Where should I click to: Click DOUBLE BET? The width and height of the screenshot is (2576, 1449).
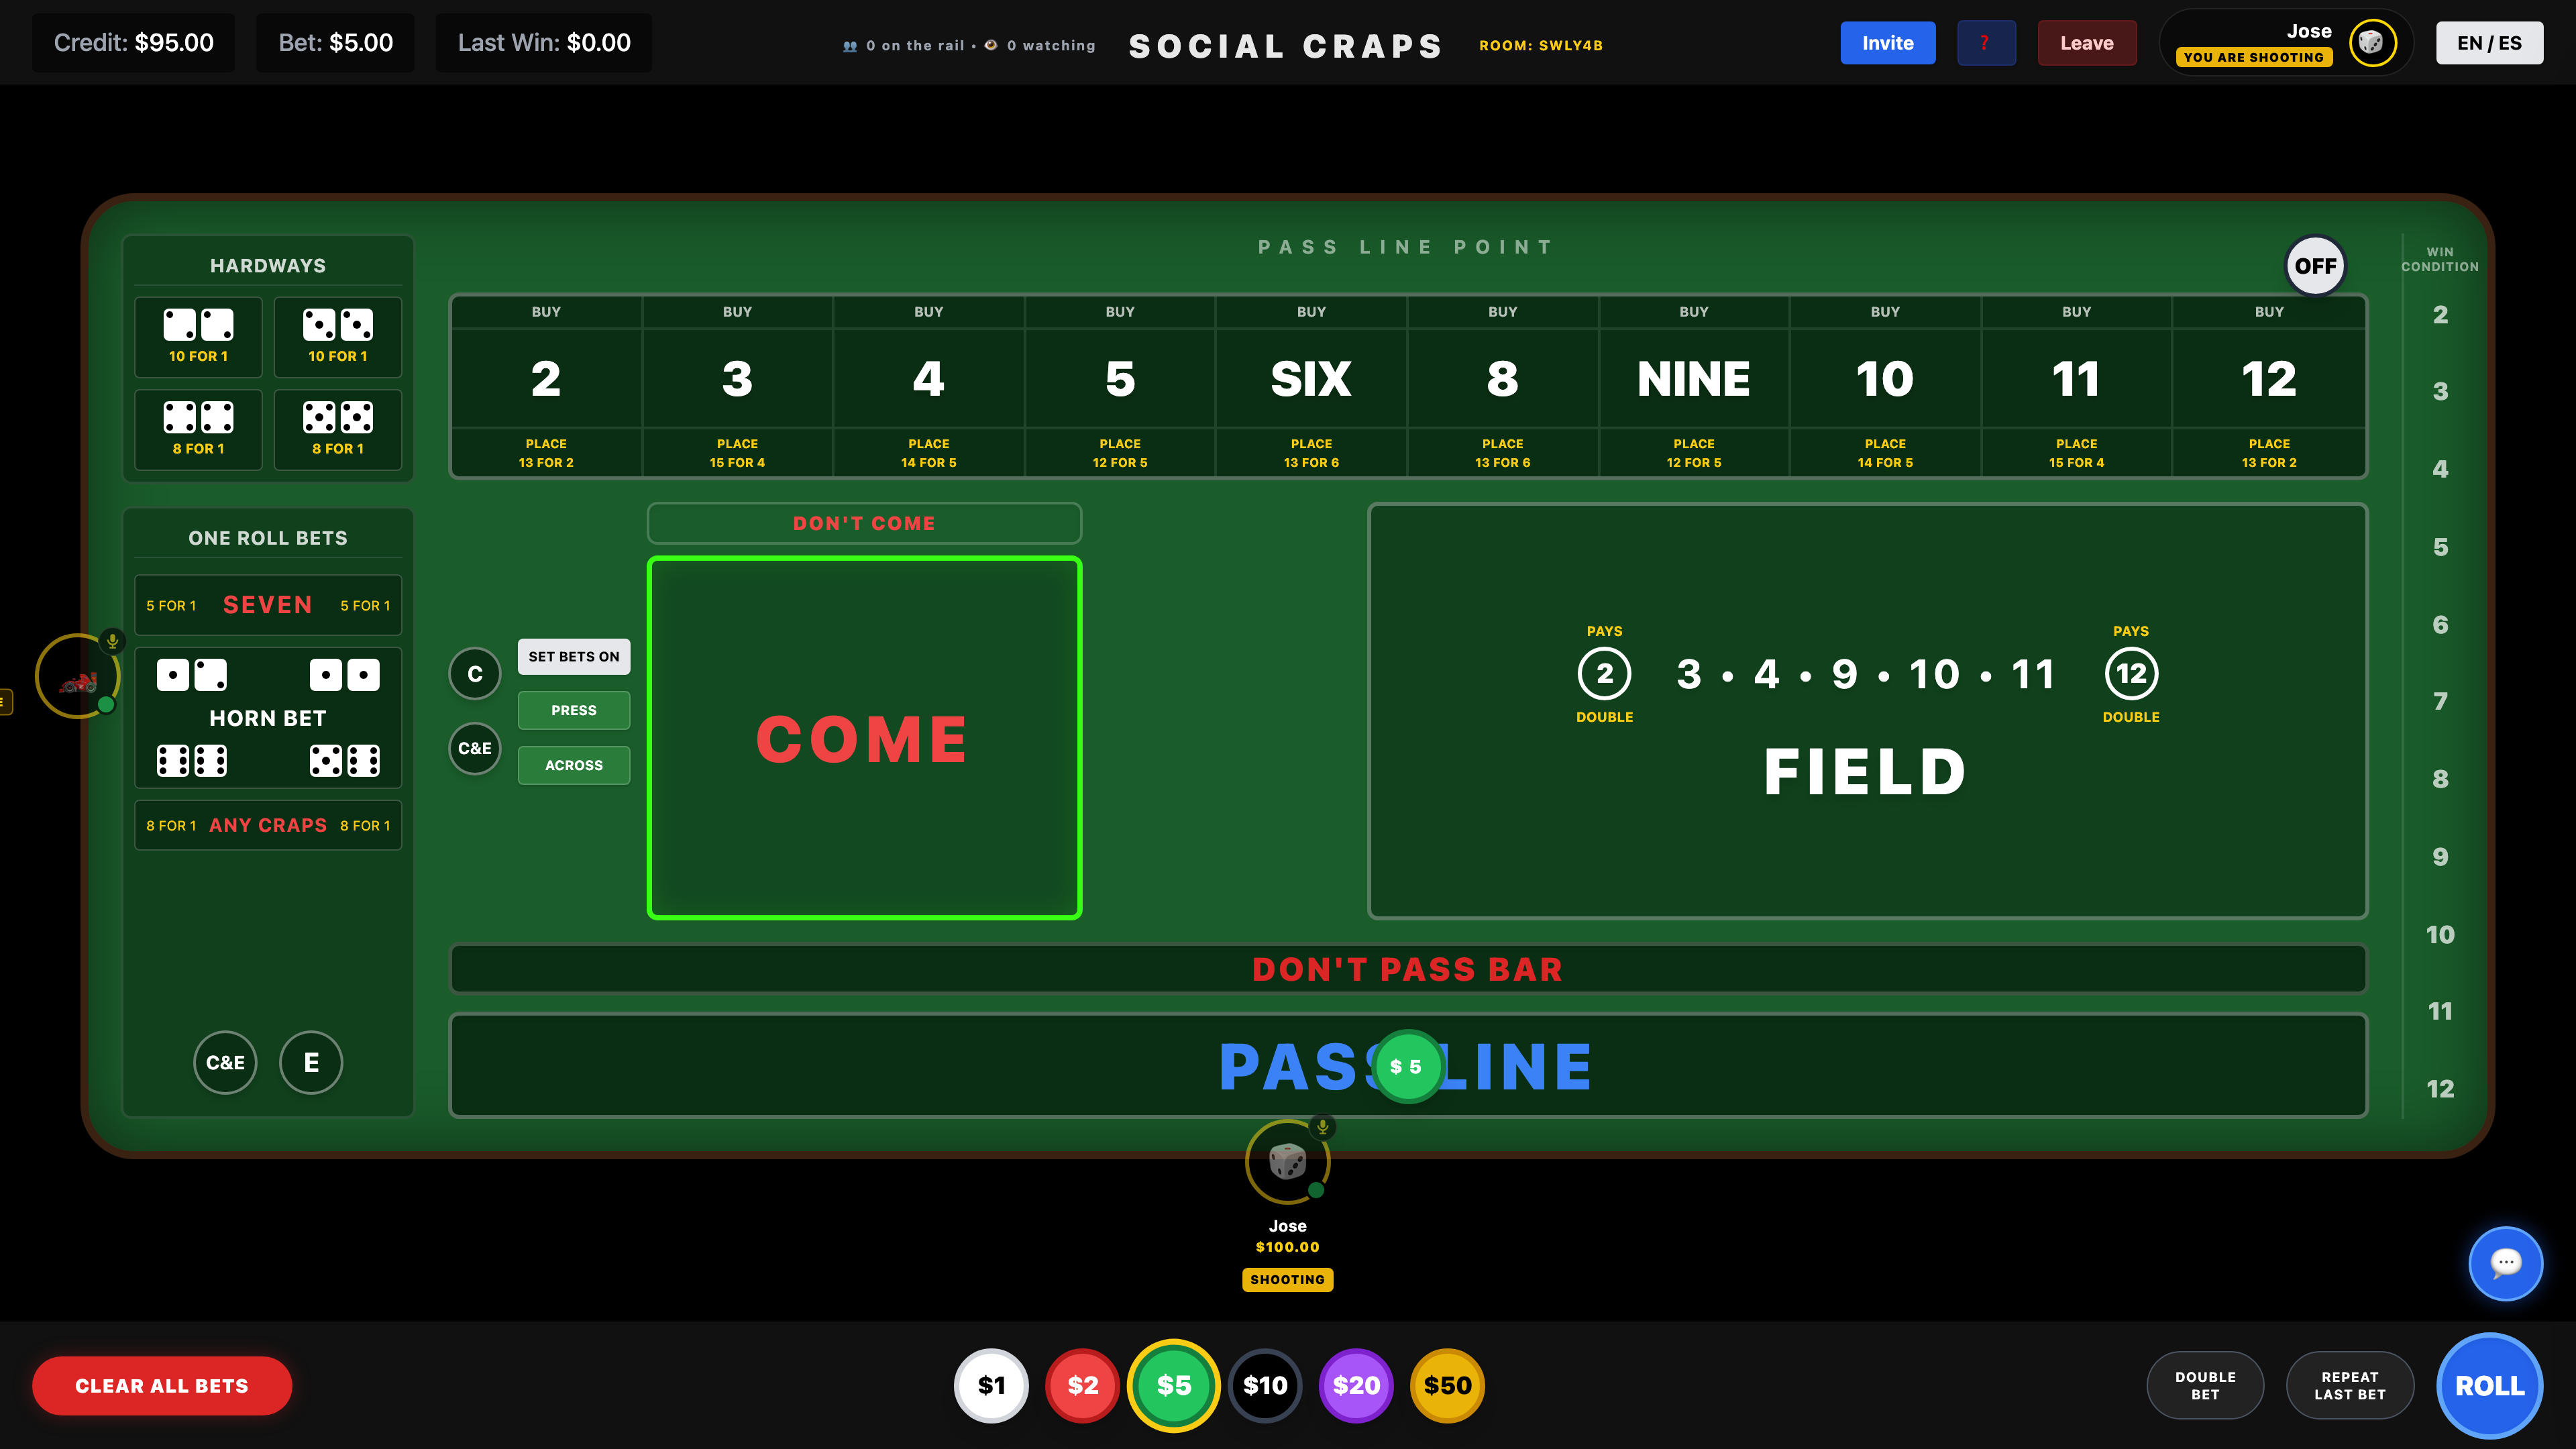point(2205,1386)
